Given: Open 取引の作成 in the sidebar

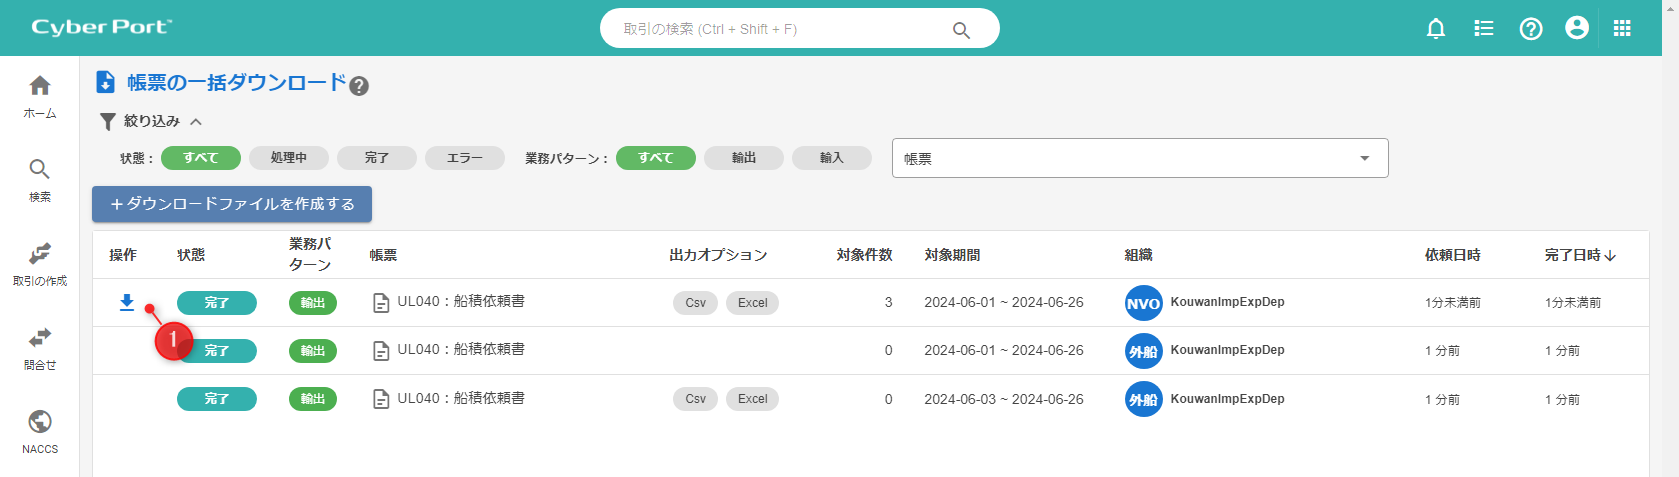Looking at the screenshot, I should click(x=40, y=265).
